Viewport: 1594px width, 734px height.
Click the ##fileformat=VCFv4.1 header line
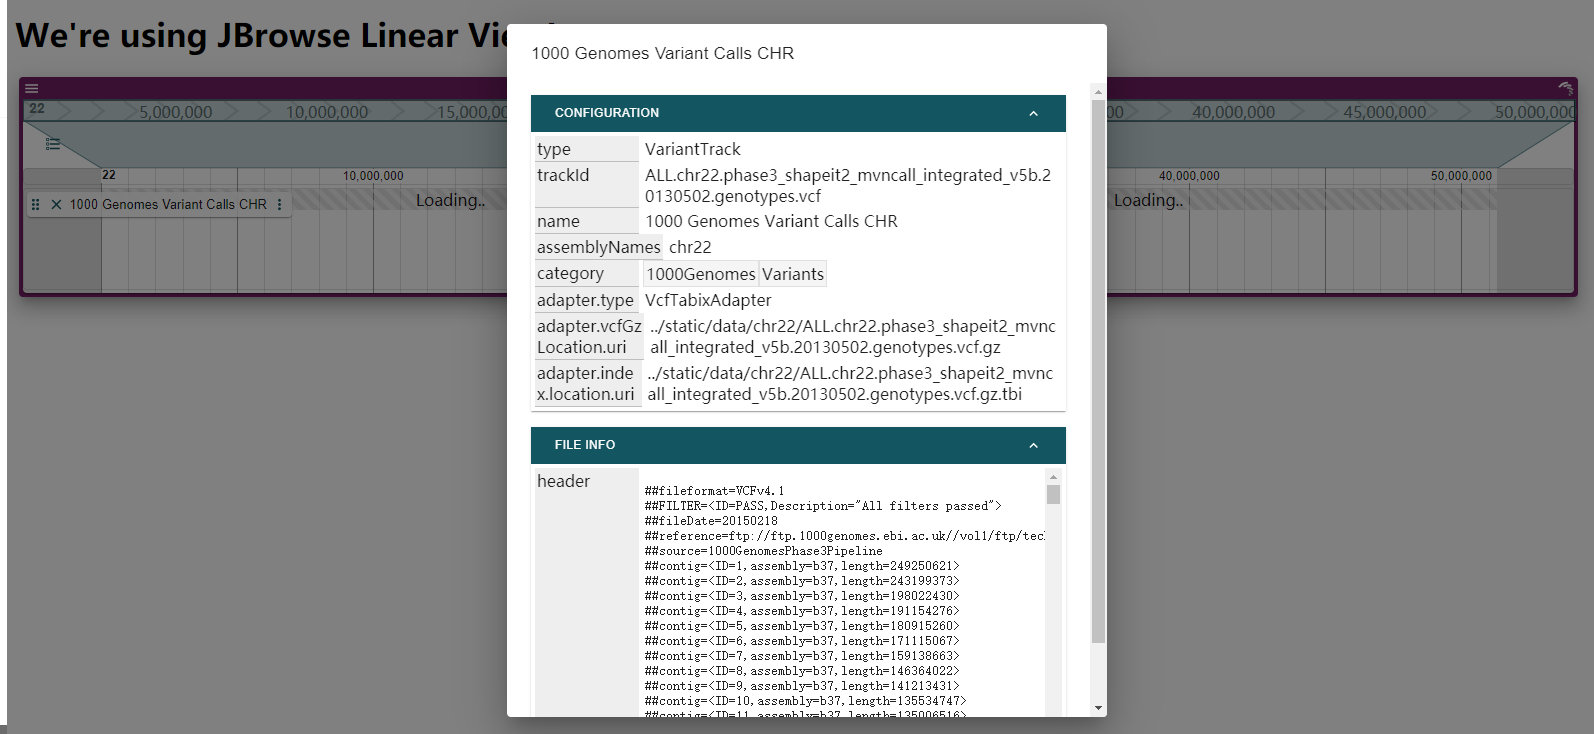[x=714, y=491]
